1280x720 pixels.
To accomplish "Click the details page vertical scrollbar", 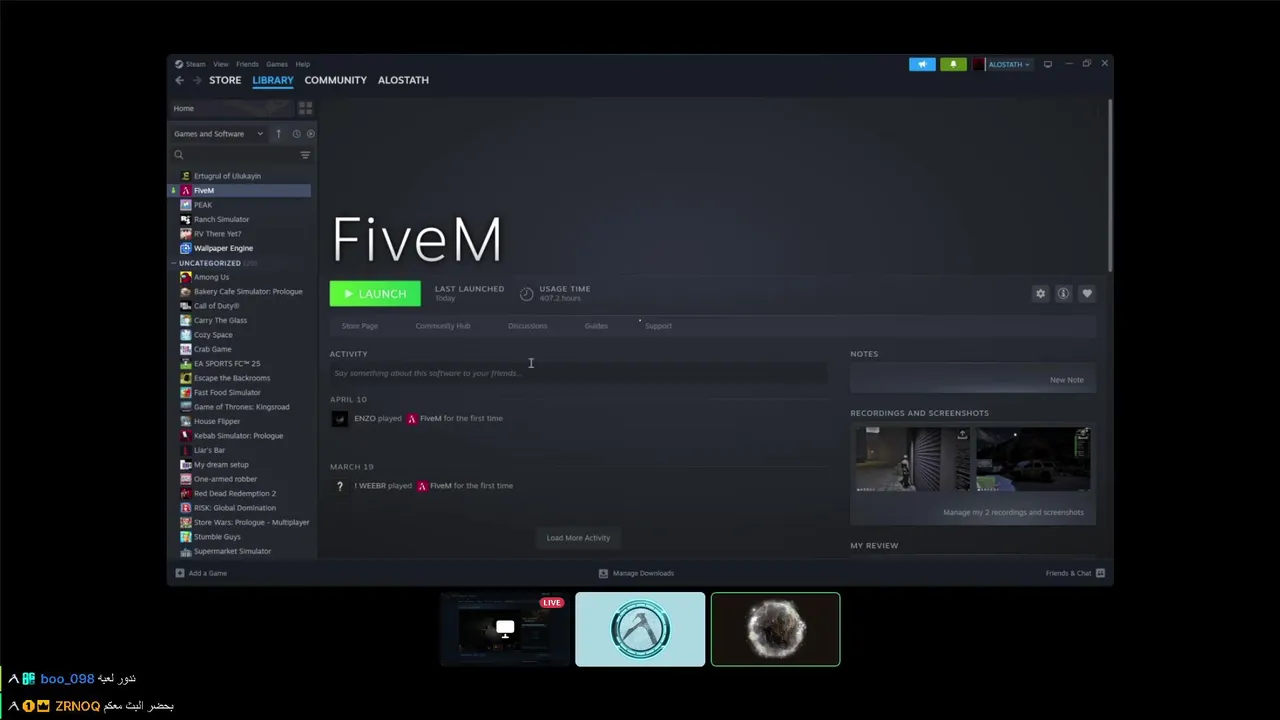I will tap(1110, 185).
